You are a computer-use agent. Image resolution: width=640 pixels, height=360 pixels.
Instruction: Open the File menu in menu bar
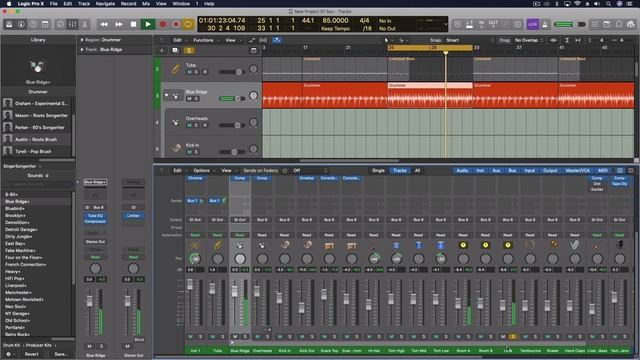pyautogui.click(x=53, y=4)
